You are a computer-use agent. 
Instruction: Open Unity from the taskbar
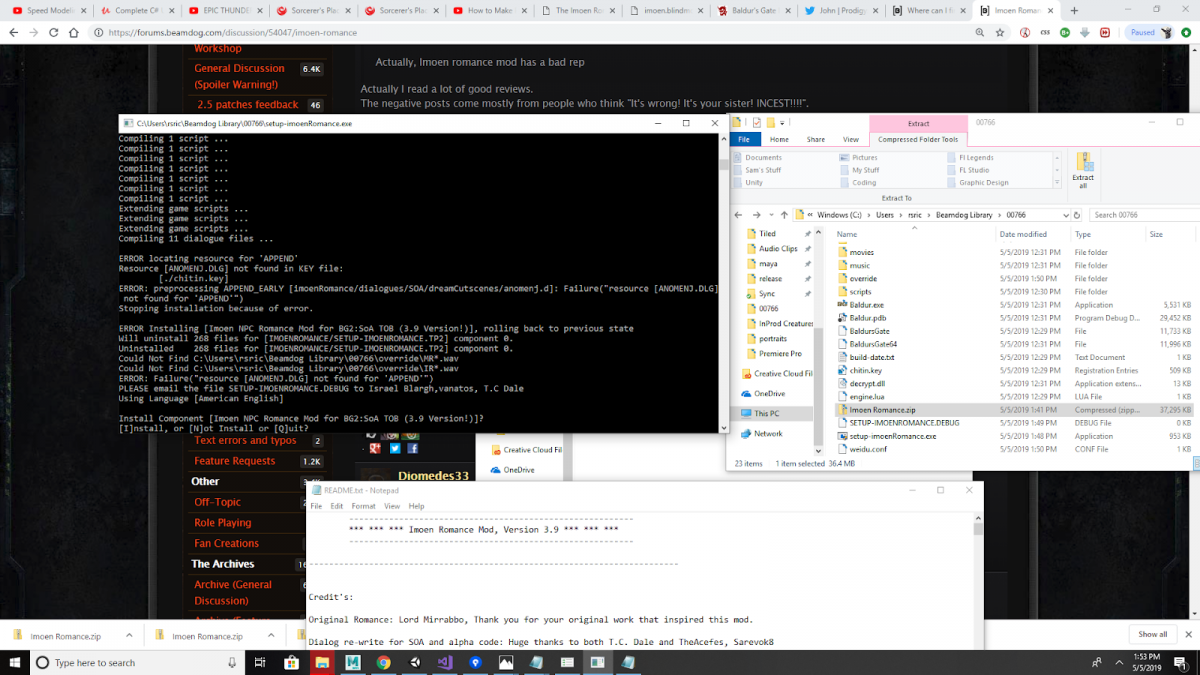pyautogui.click(x=414, y=662)
